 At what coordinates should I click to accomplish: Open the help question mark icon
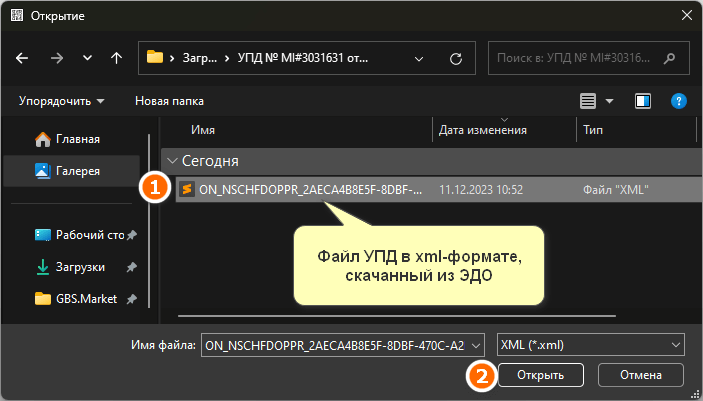(678, 101)
